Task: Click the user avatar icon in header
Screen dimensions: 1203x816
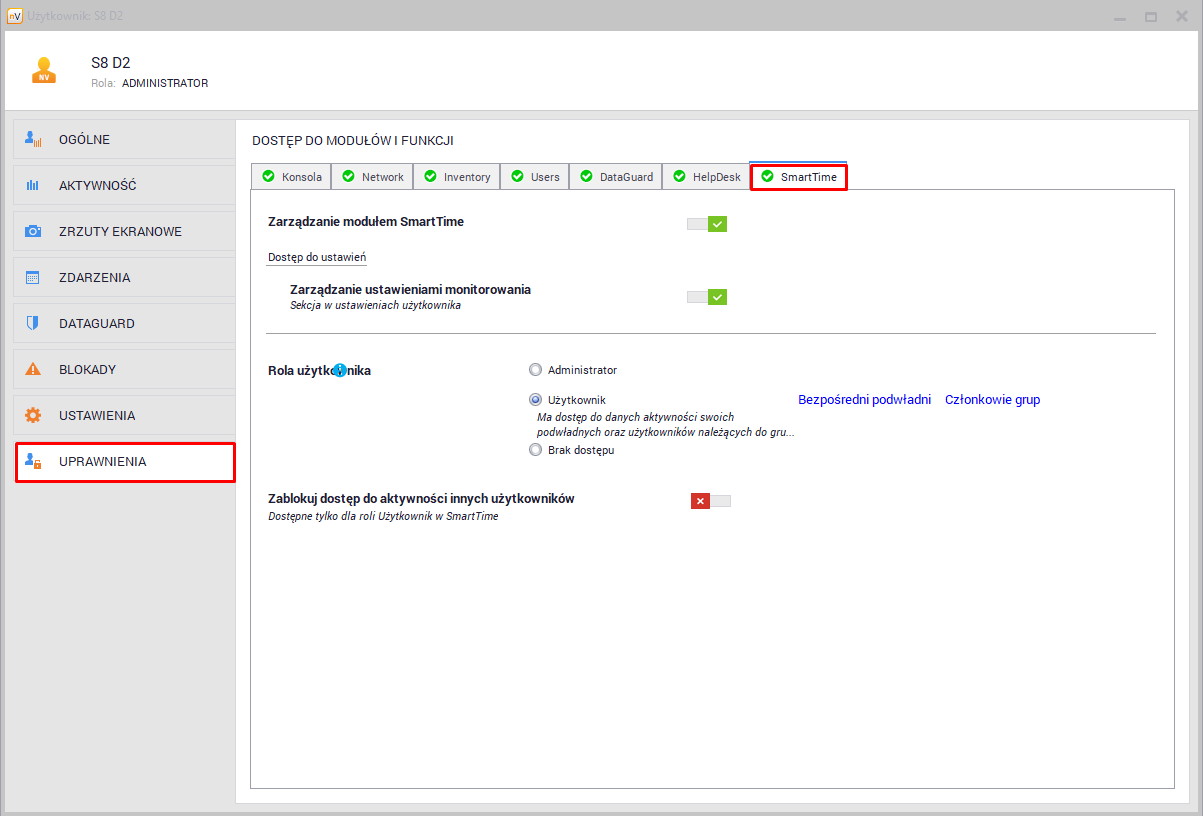Action: coord(43,71)
